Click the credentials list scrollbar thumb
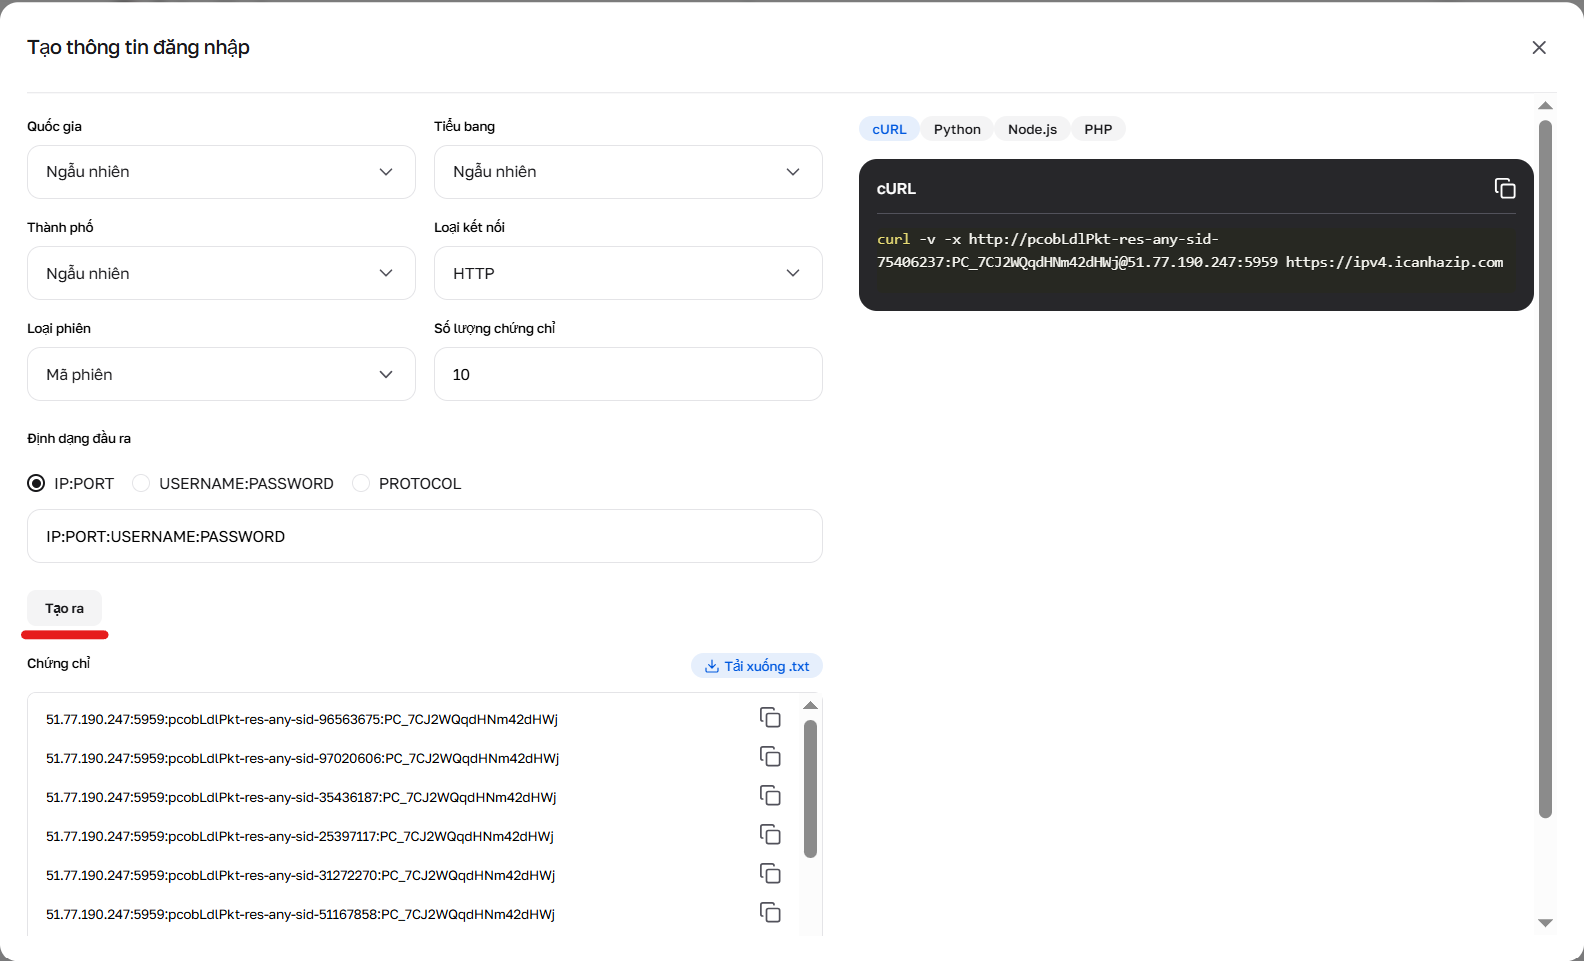Image resolution: width=1584 pixels, height=961 pixels. 810,788
